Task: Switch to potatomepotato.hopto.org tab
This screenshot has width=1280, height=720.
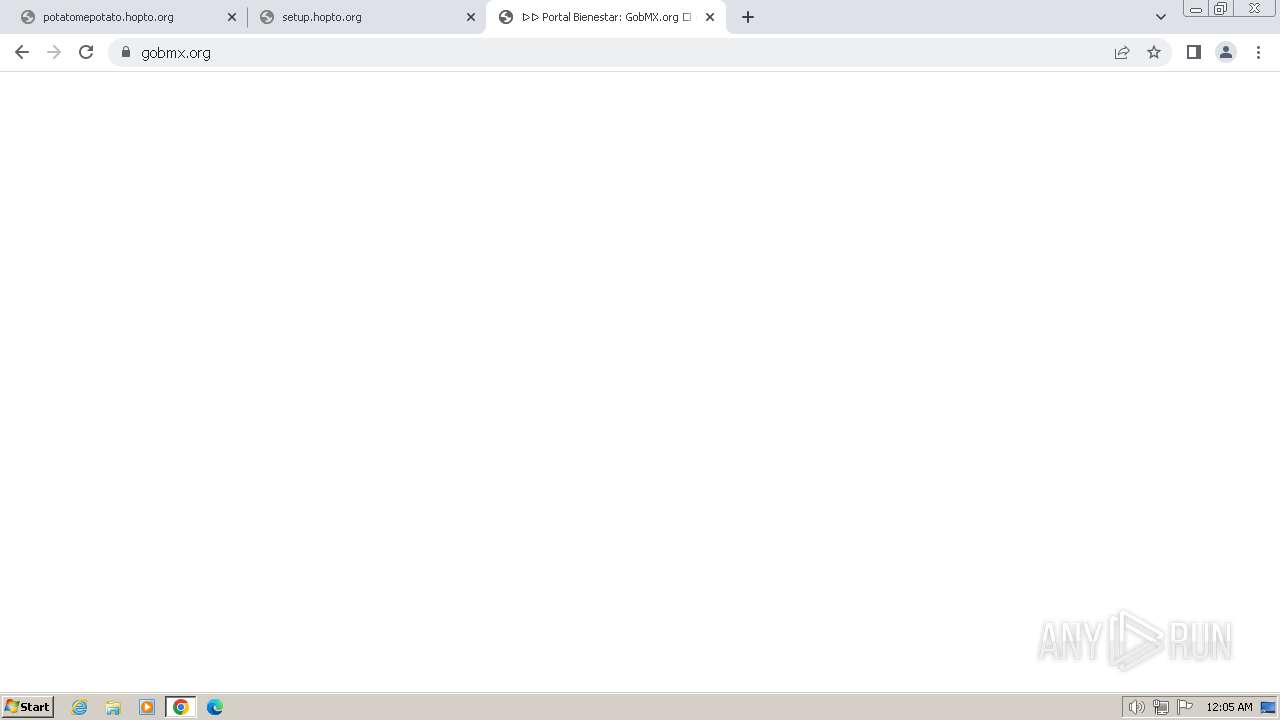Action: [x=128, y=17]
